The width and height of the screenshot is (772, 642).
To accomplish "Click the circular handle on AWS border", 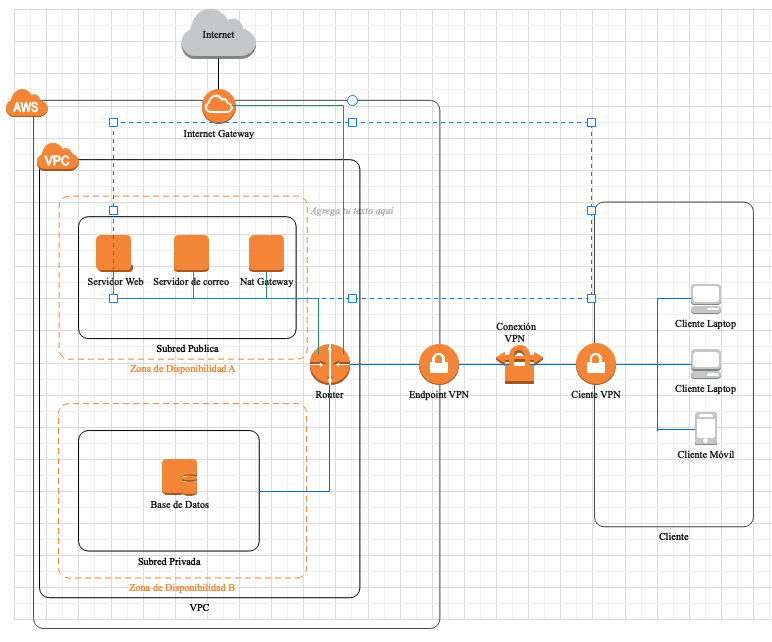I will coord(351,100).
